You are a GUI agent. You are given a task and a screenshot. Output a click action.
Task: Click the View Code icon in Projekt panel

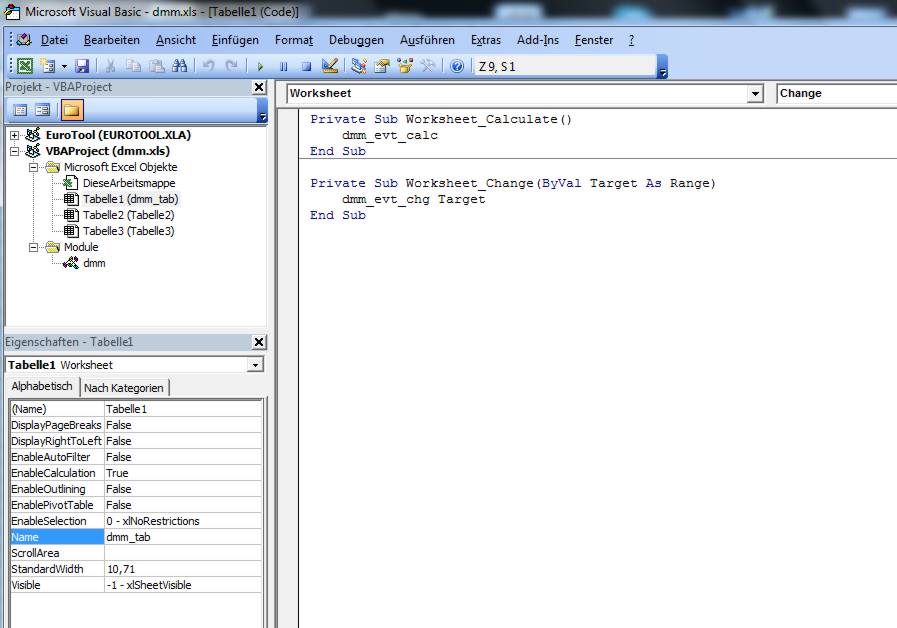point(20,110)
